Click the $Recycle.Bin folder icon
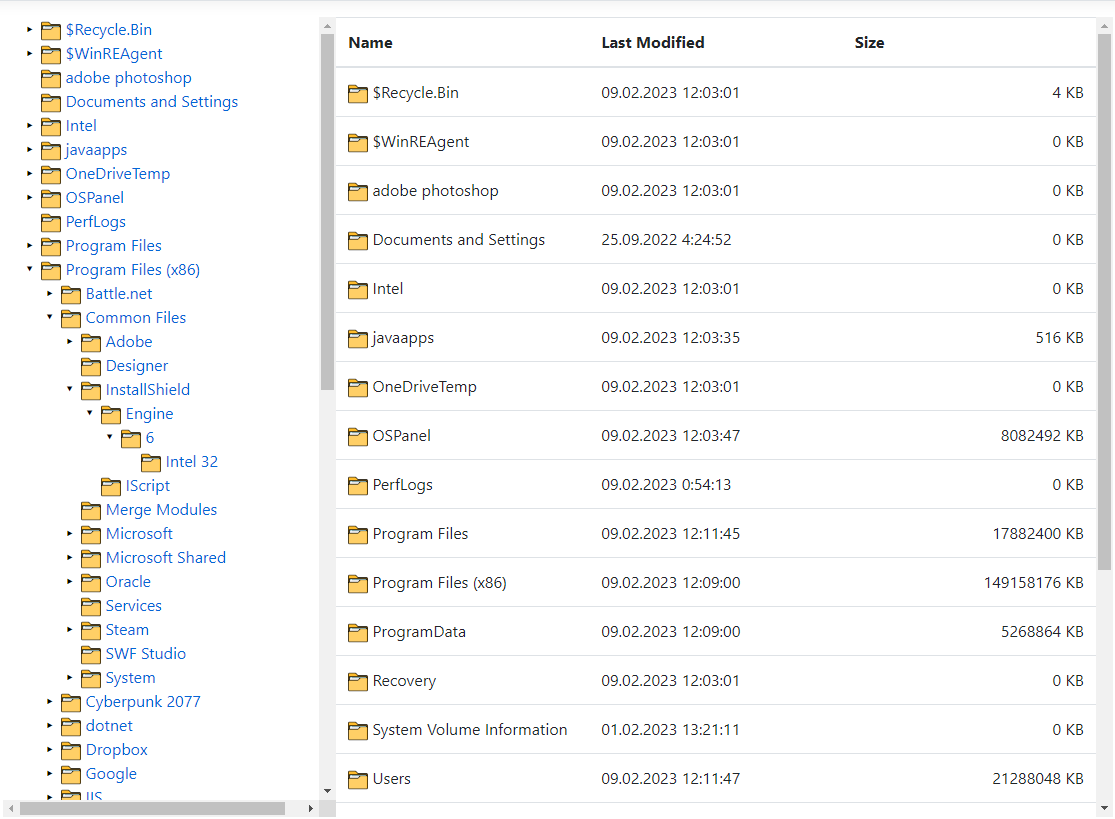The image size is (1115, 819). [x=358, y=92]
